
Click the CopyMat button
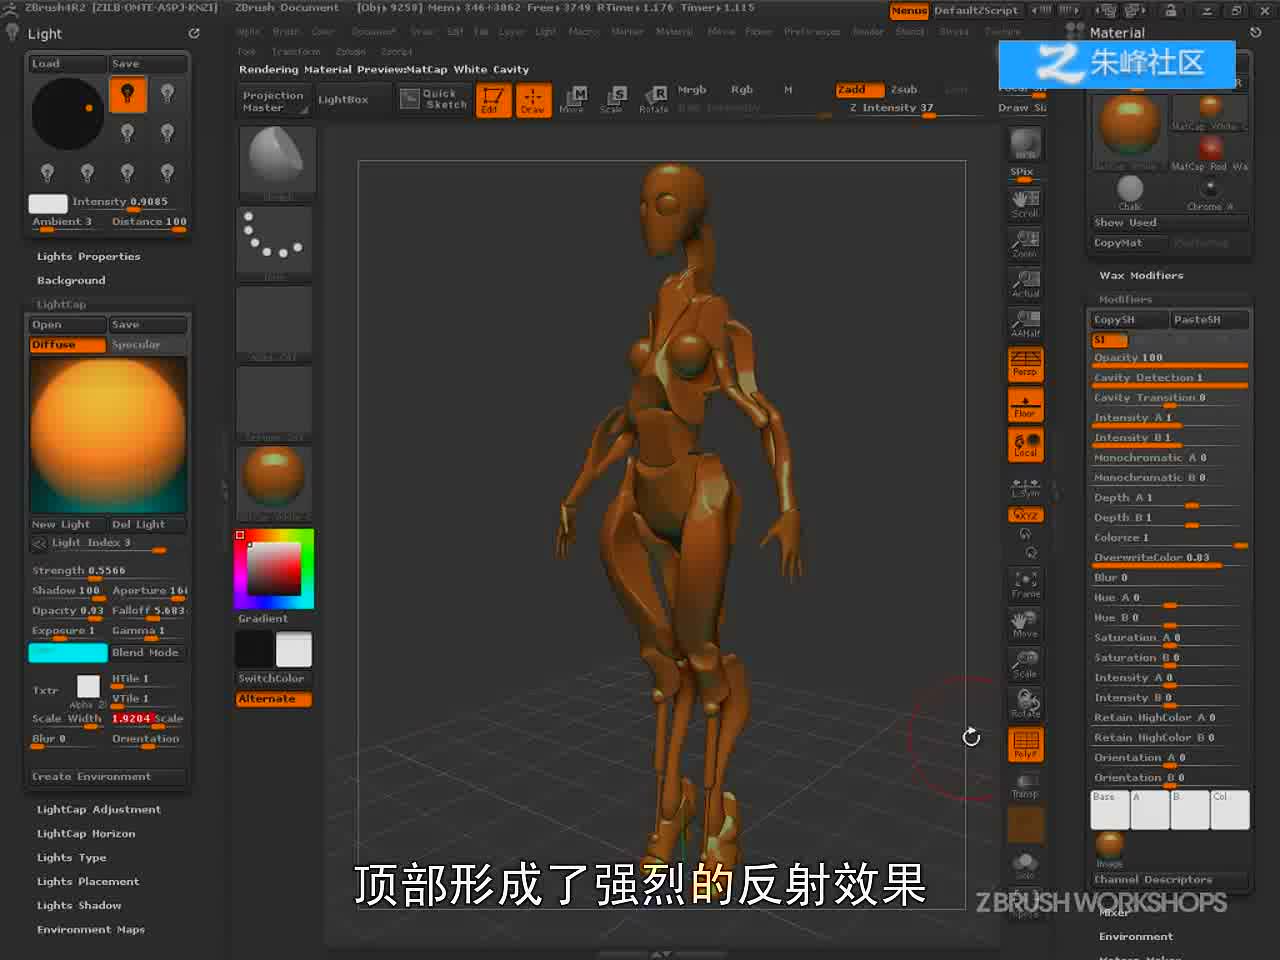pos(1129,243)
